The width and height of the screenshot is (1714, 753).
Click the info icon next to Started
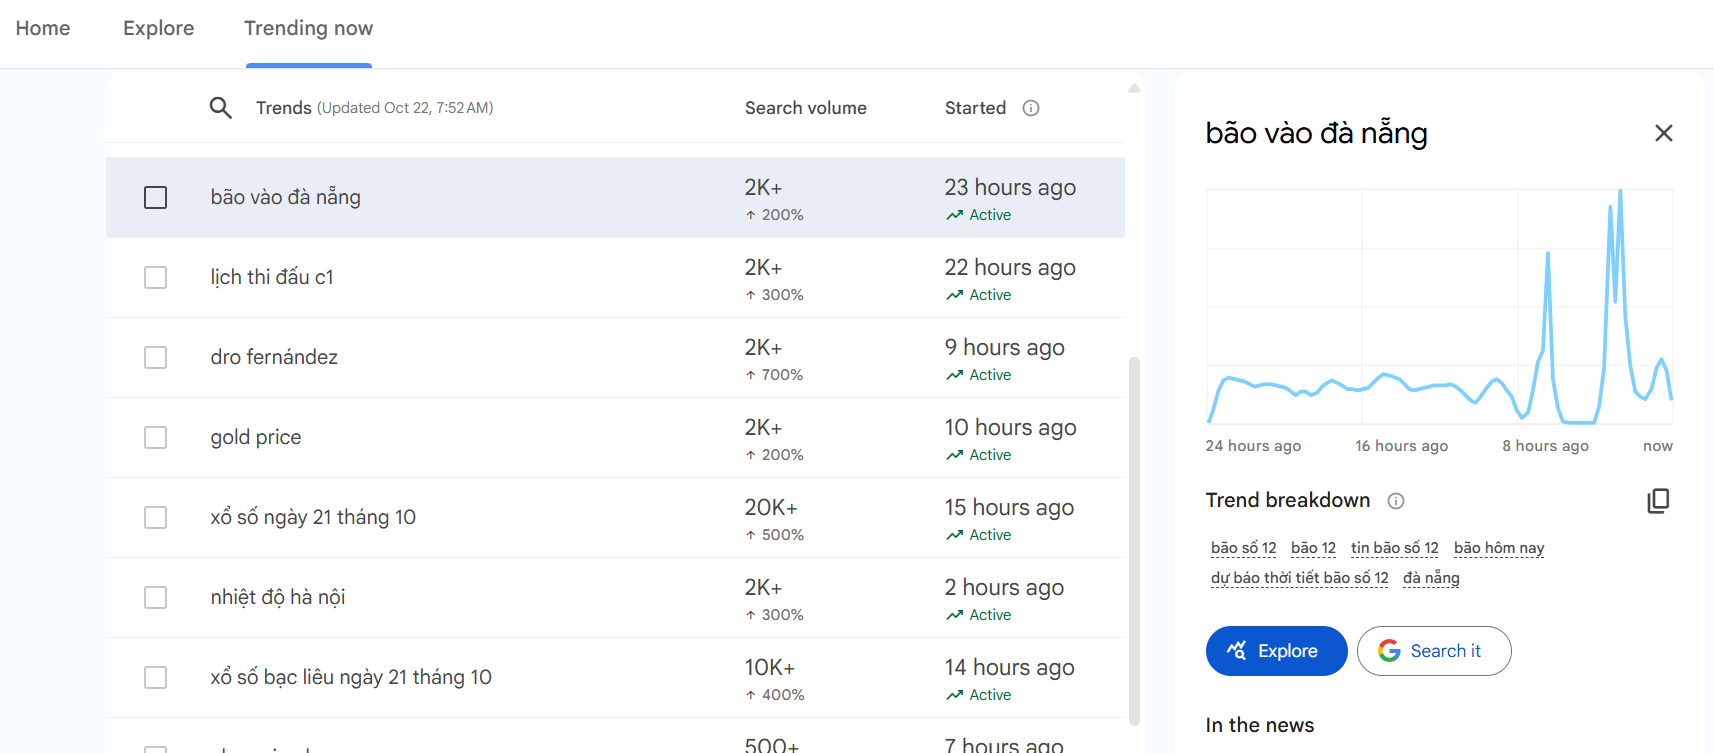tap(1031, 108)
